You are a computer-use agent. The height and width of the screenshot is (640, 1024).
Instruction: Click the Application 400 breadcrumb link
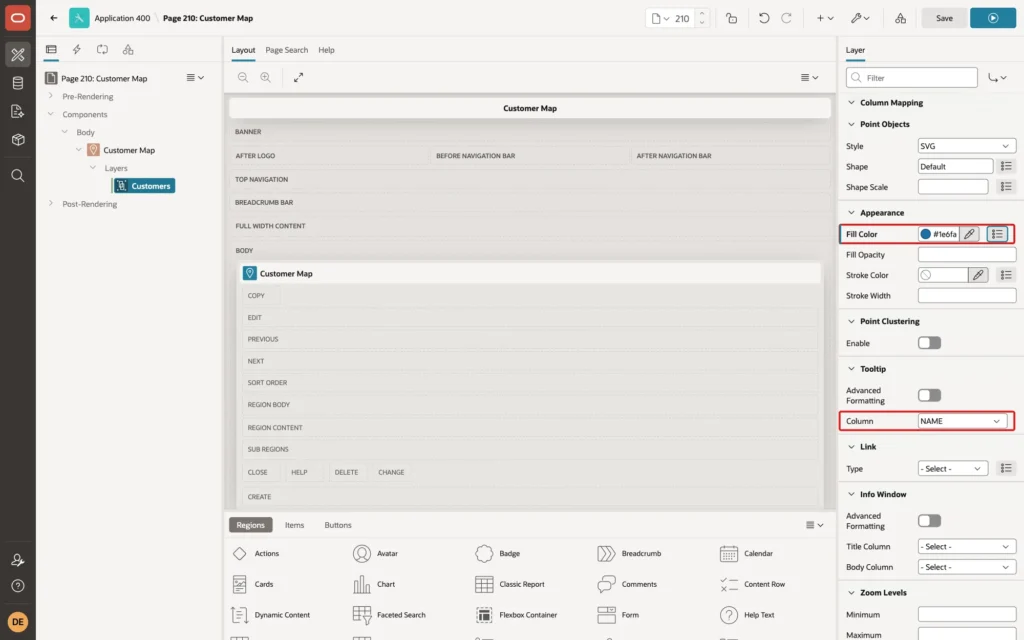pos(122,18)
